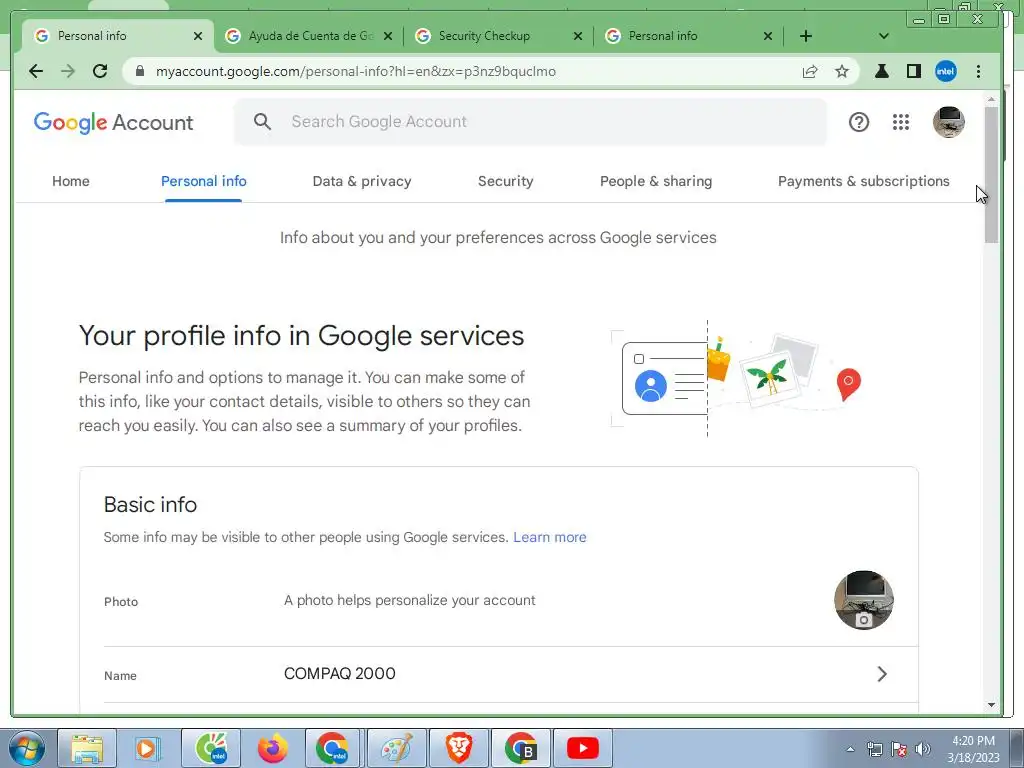Click the Google Account logo
Image resolution: width=1024 pixels, height=768 pixels.
pos(114,122)
